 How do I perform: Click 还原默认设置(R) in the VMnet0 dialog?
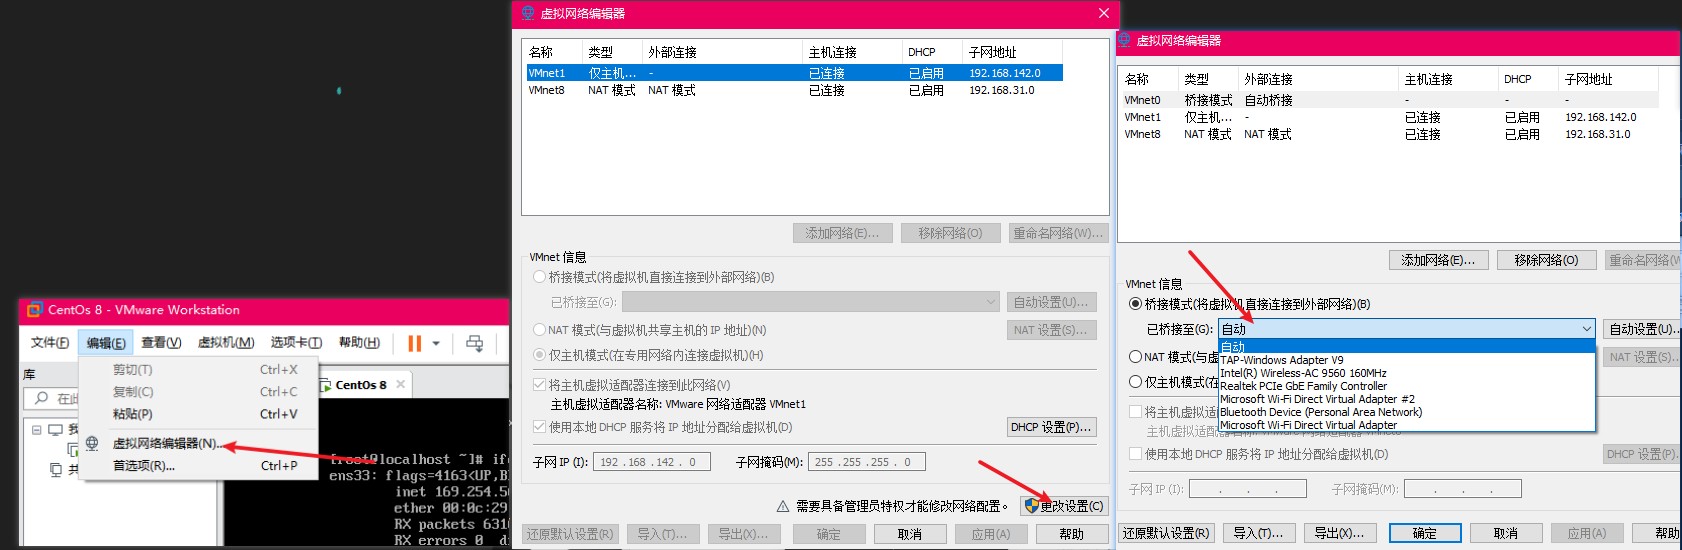tap(1166, 534)
